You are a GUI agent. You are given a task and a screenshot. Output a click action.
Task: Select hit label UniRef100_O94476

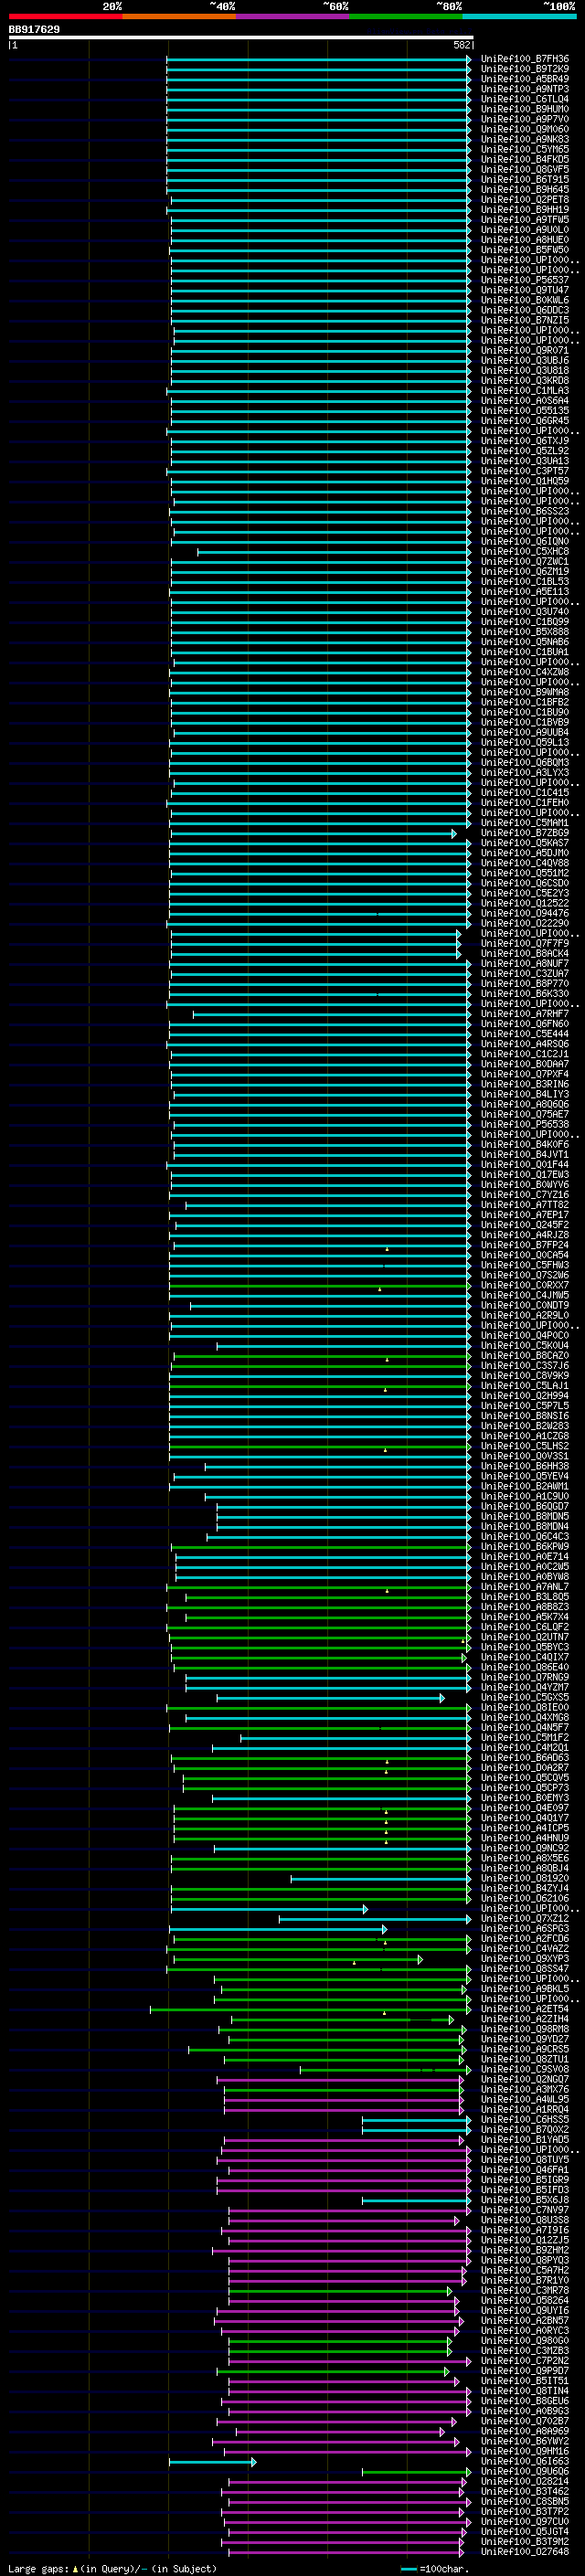click(x=525, y=913)
